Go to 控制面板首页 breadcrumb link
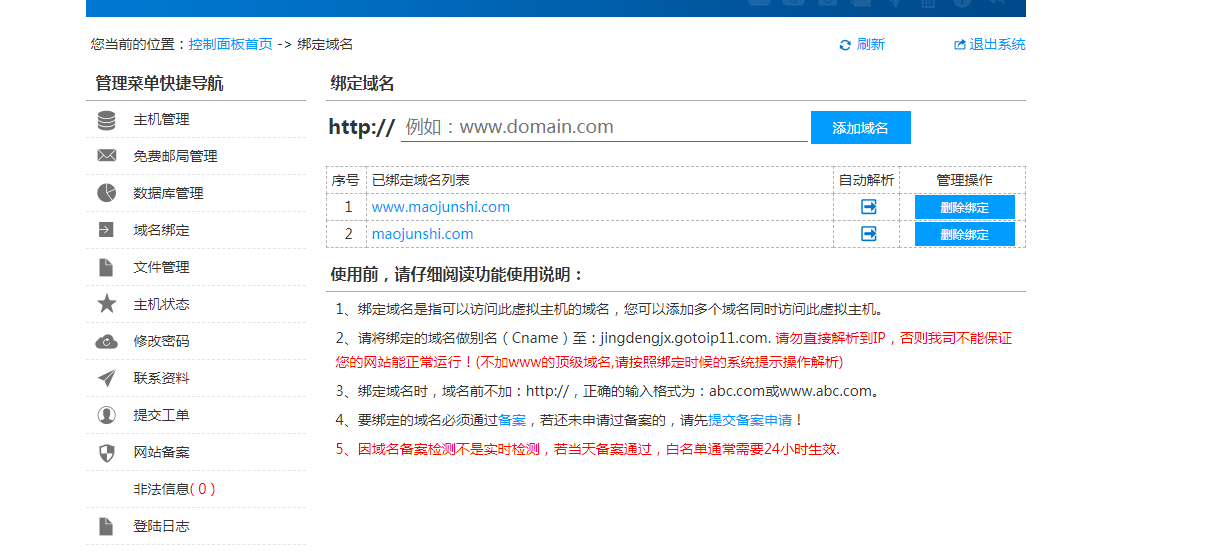 pyautogui.click(x=230, y=45)
